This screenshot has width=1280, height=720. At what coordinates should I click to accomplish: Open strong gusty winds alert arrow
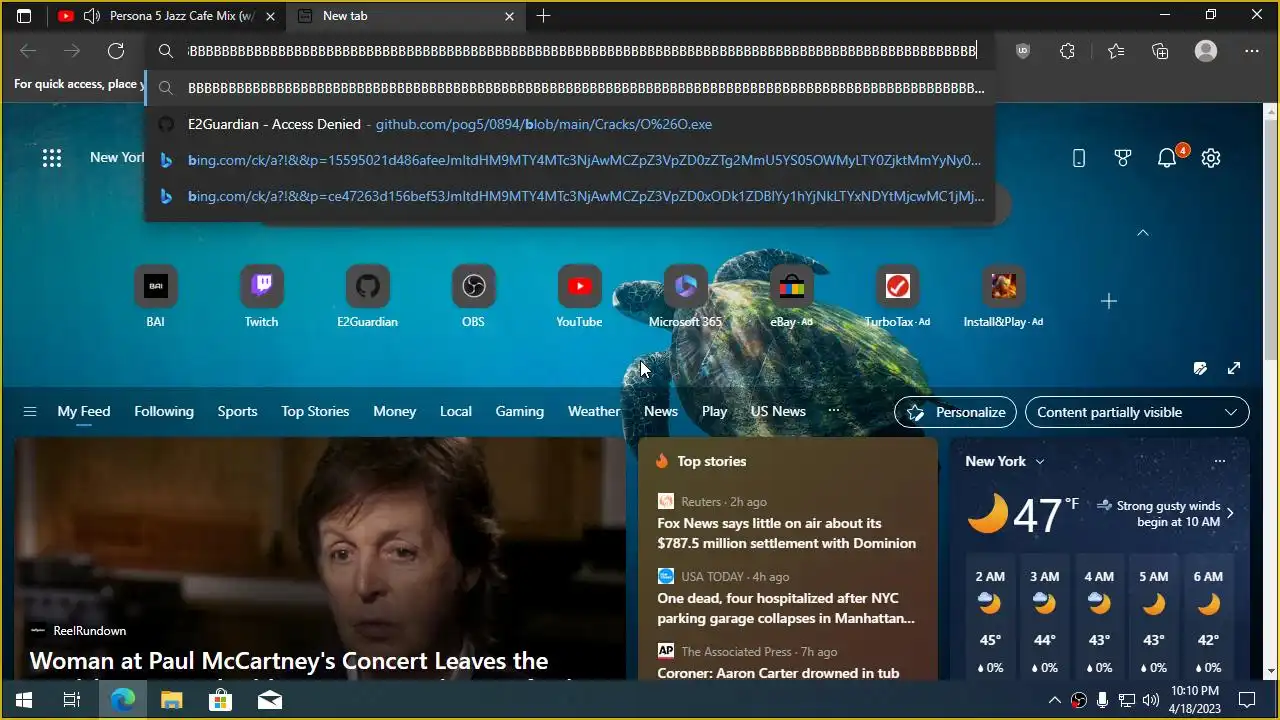(1230, 513)
